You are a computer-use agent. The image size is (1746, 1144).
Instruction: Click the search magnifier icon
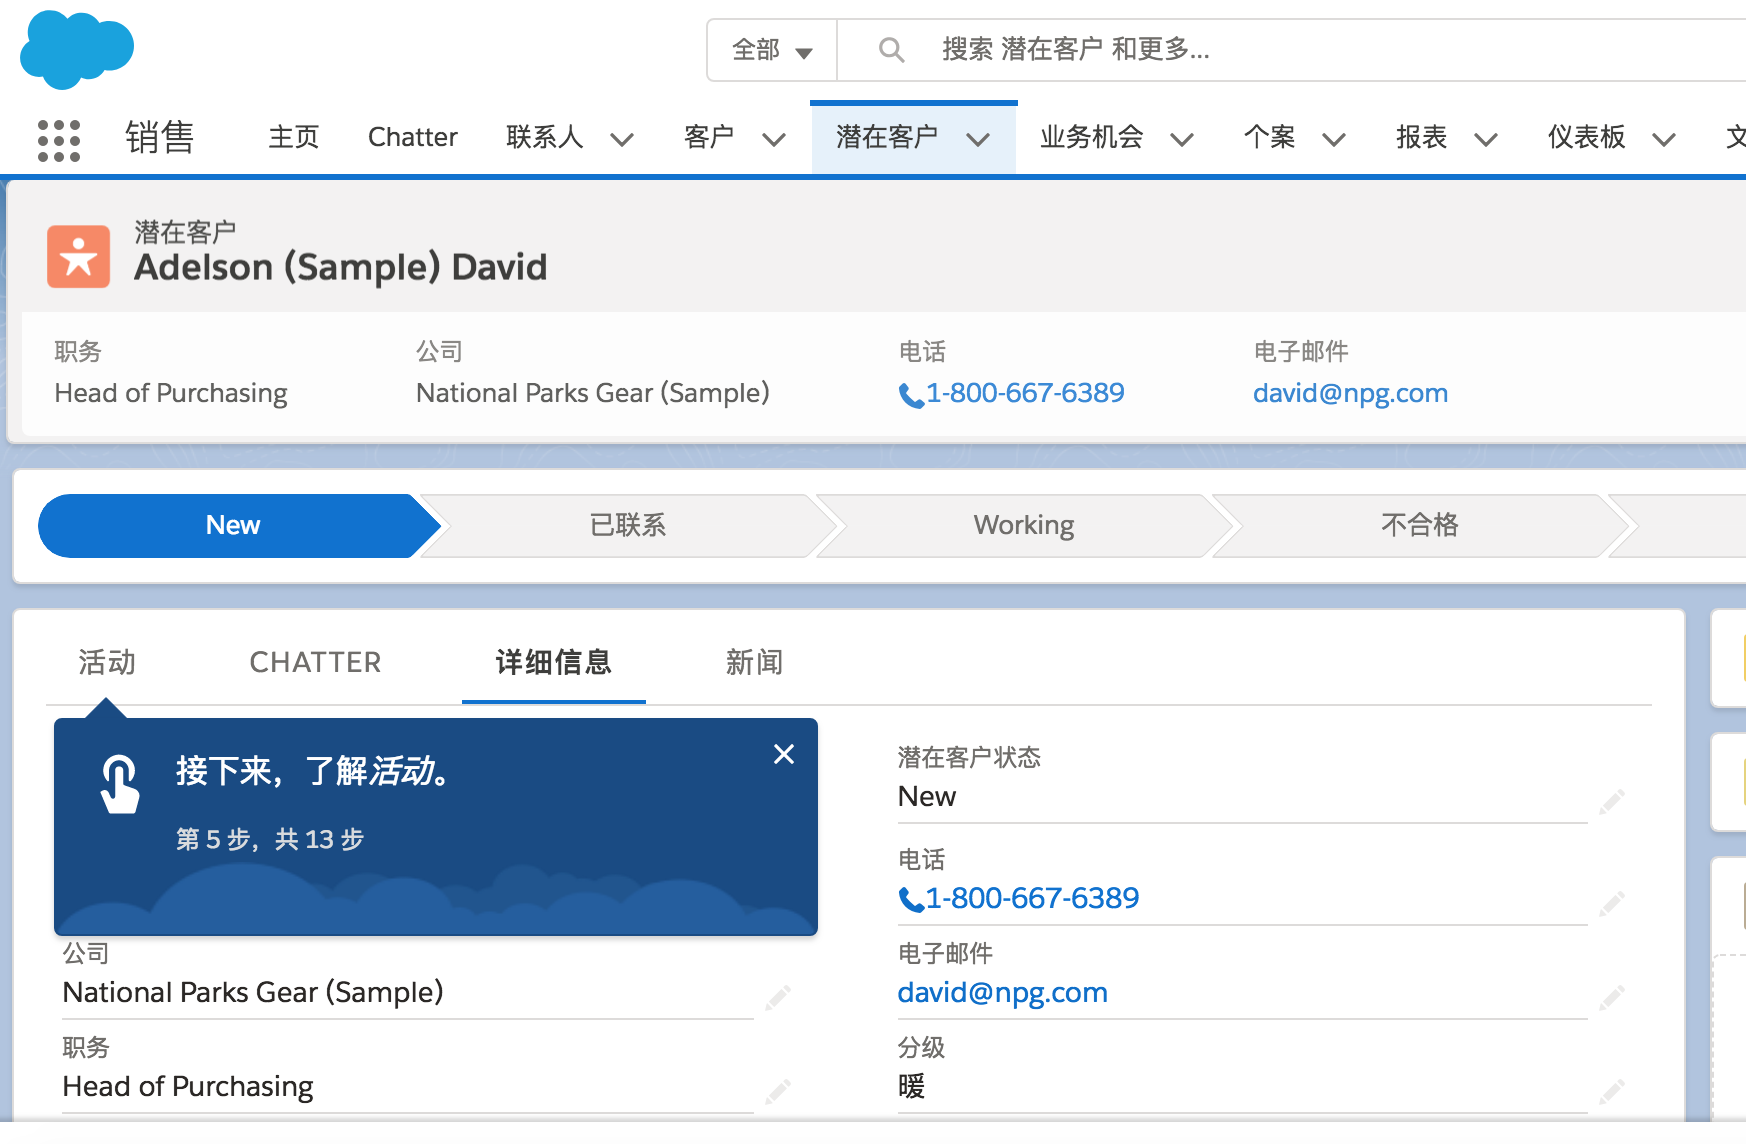pyautogui.click(x=890, y=50)
